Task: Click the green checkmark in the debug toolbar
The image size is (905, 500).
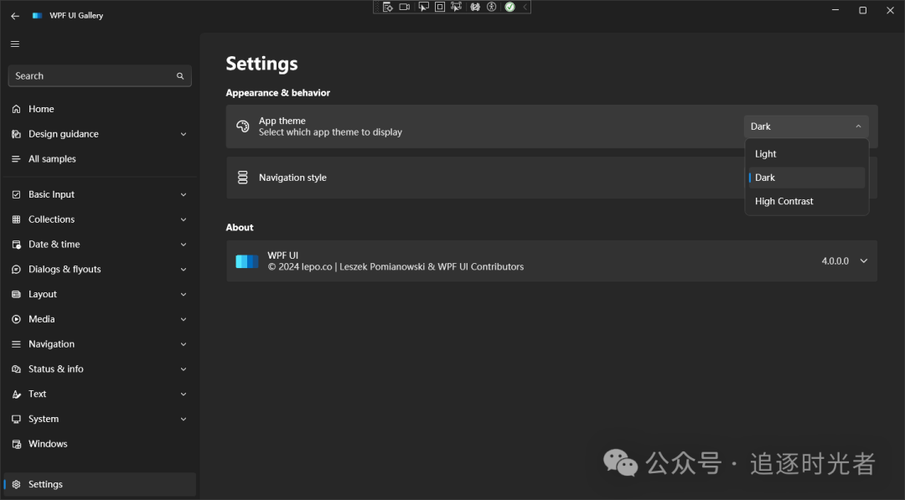Action: coord(510,7)
